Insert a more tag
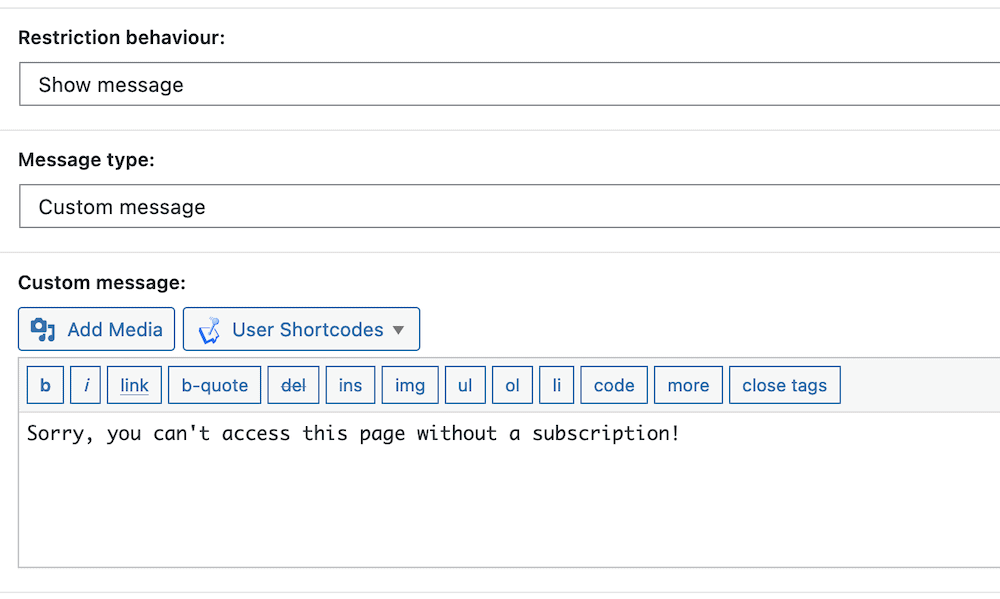Image resolution: width=1000 pixels, height=599 pixels. (688, 385)
